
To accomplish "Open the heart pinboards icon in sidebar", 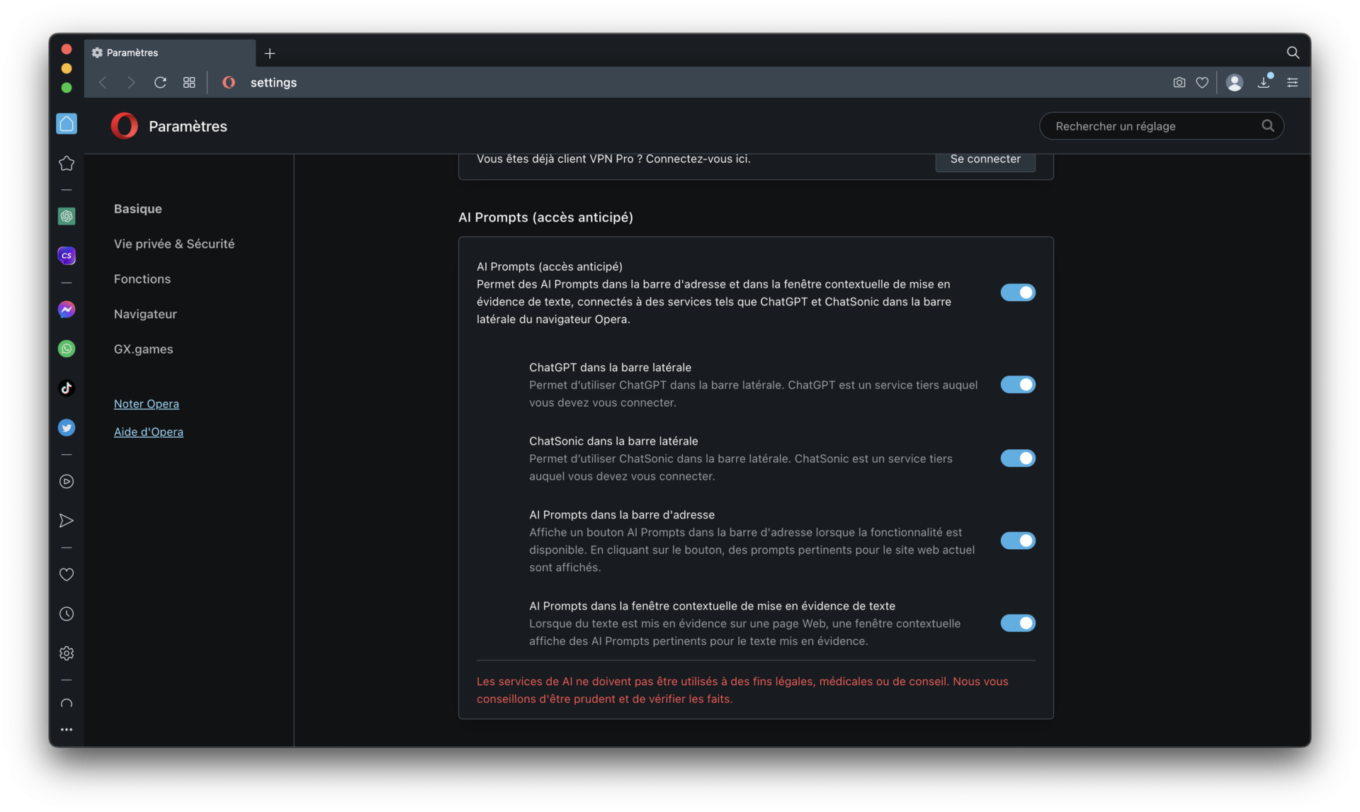I will click(66, 575).
